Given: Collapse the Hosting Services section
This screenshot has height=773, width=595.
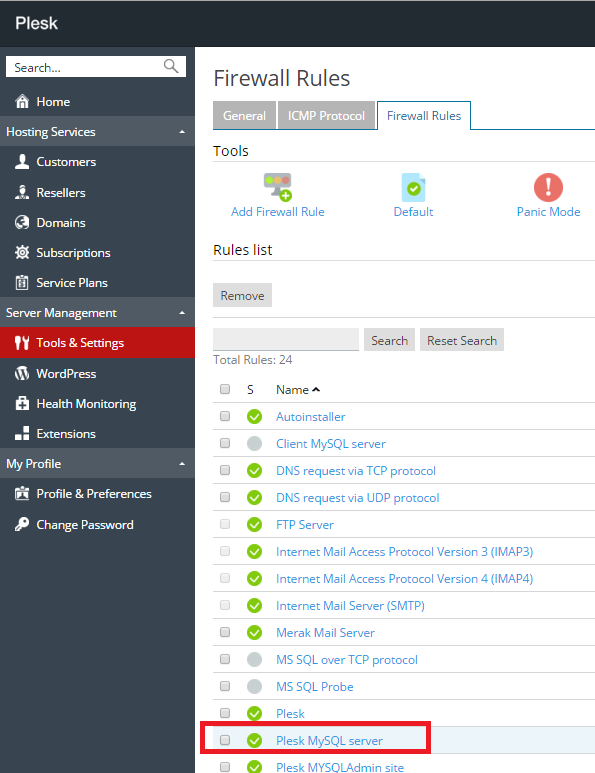Looking at the screenshot, I should tap(182, 132).
